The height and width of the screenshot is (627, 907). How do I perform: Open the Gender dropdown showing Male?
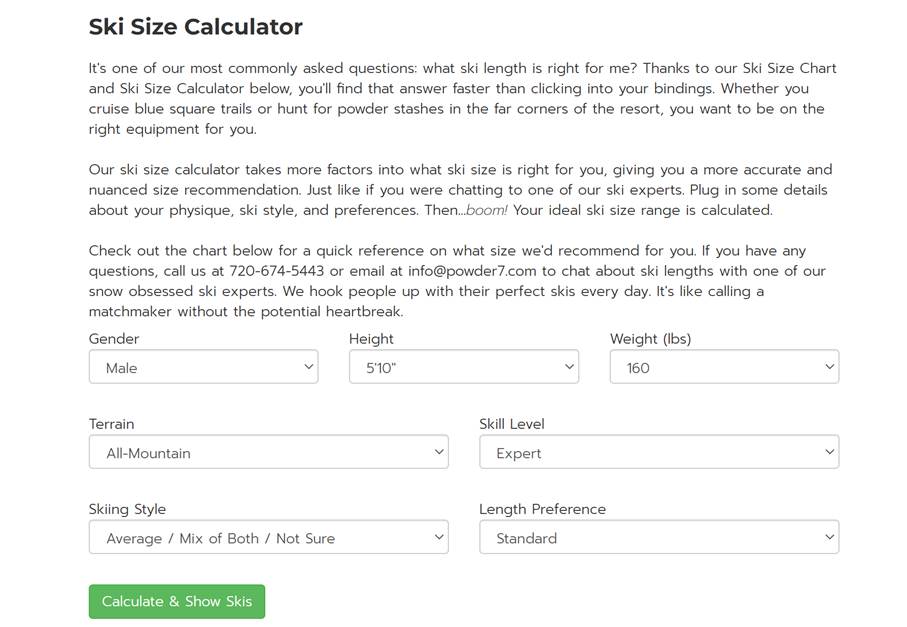[204, 367]
